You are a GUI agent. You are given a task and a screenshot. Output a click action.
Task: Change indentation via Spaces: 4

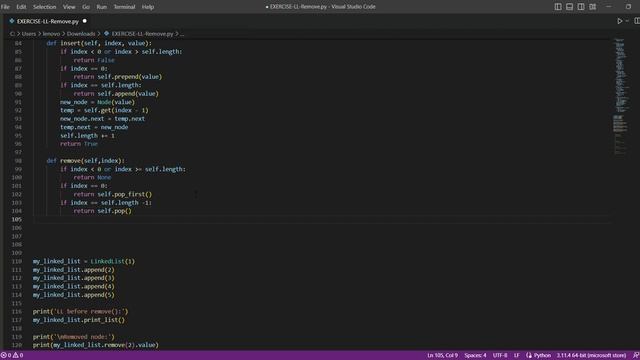pyautogui.click(x=475, y=355)
